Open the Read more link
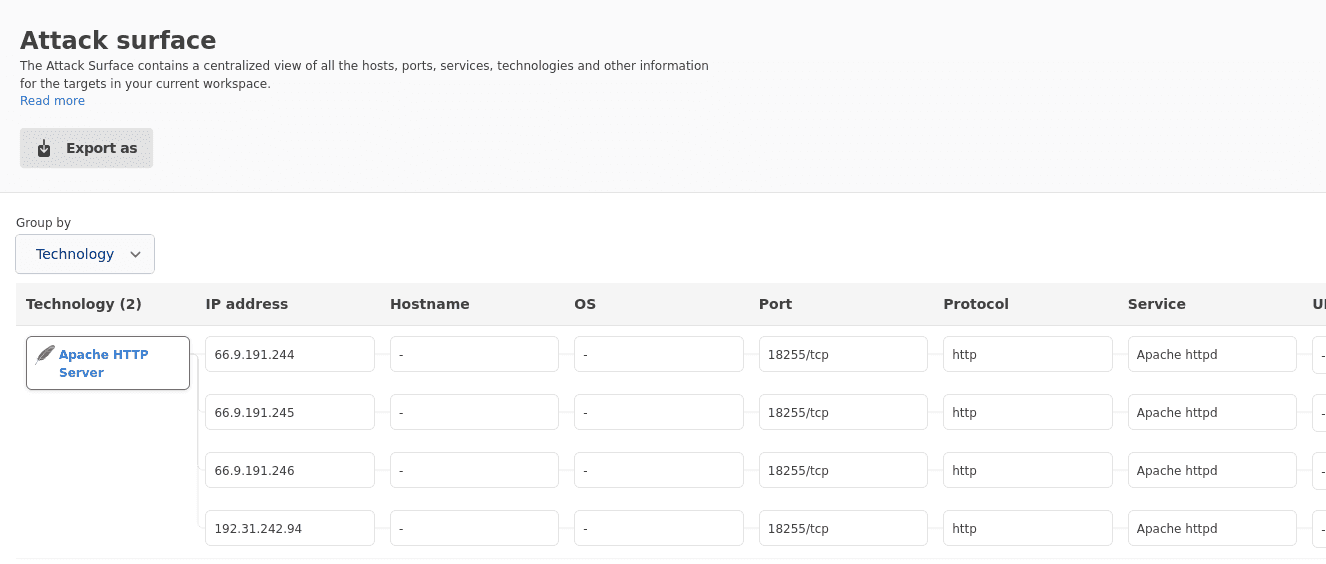 [x=52, y=101]
